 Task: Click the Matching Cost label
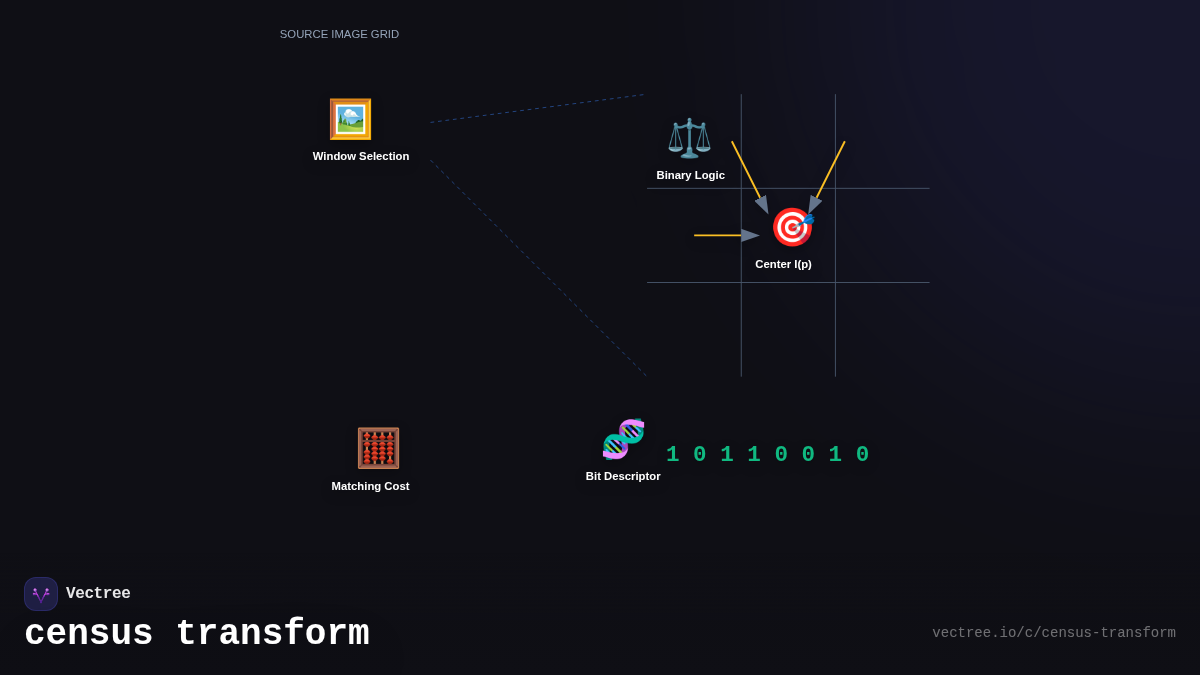point(370,486)
